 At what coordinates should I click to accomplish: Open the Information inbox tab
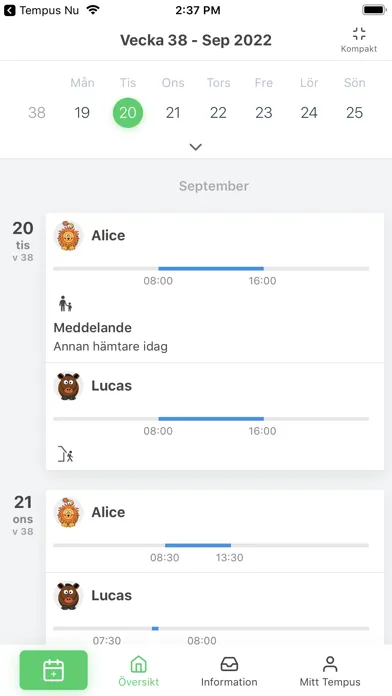[229, 671]
